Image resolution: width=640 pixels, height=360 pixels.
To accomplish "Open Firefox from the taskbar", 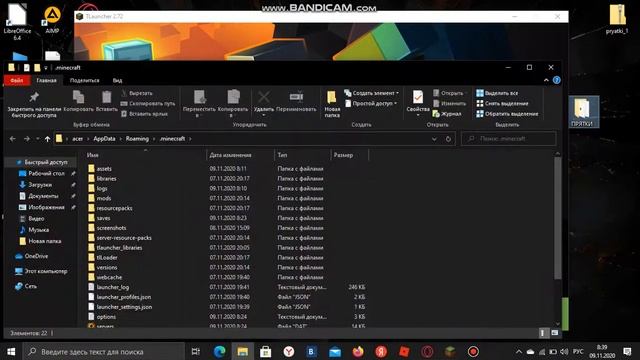I will click(358, 351).
